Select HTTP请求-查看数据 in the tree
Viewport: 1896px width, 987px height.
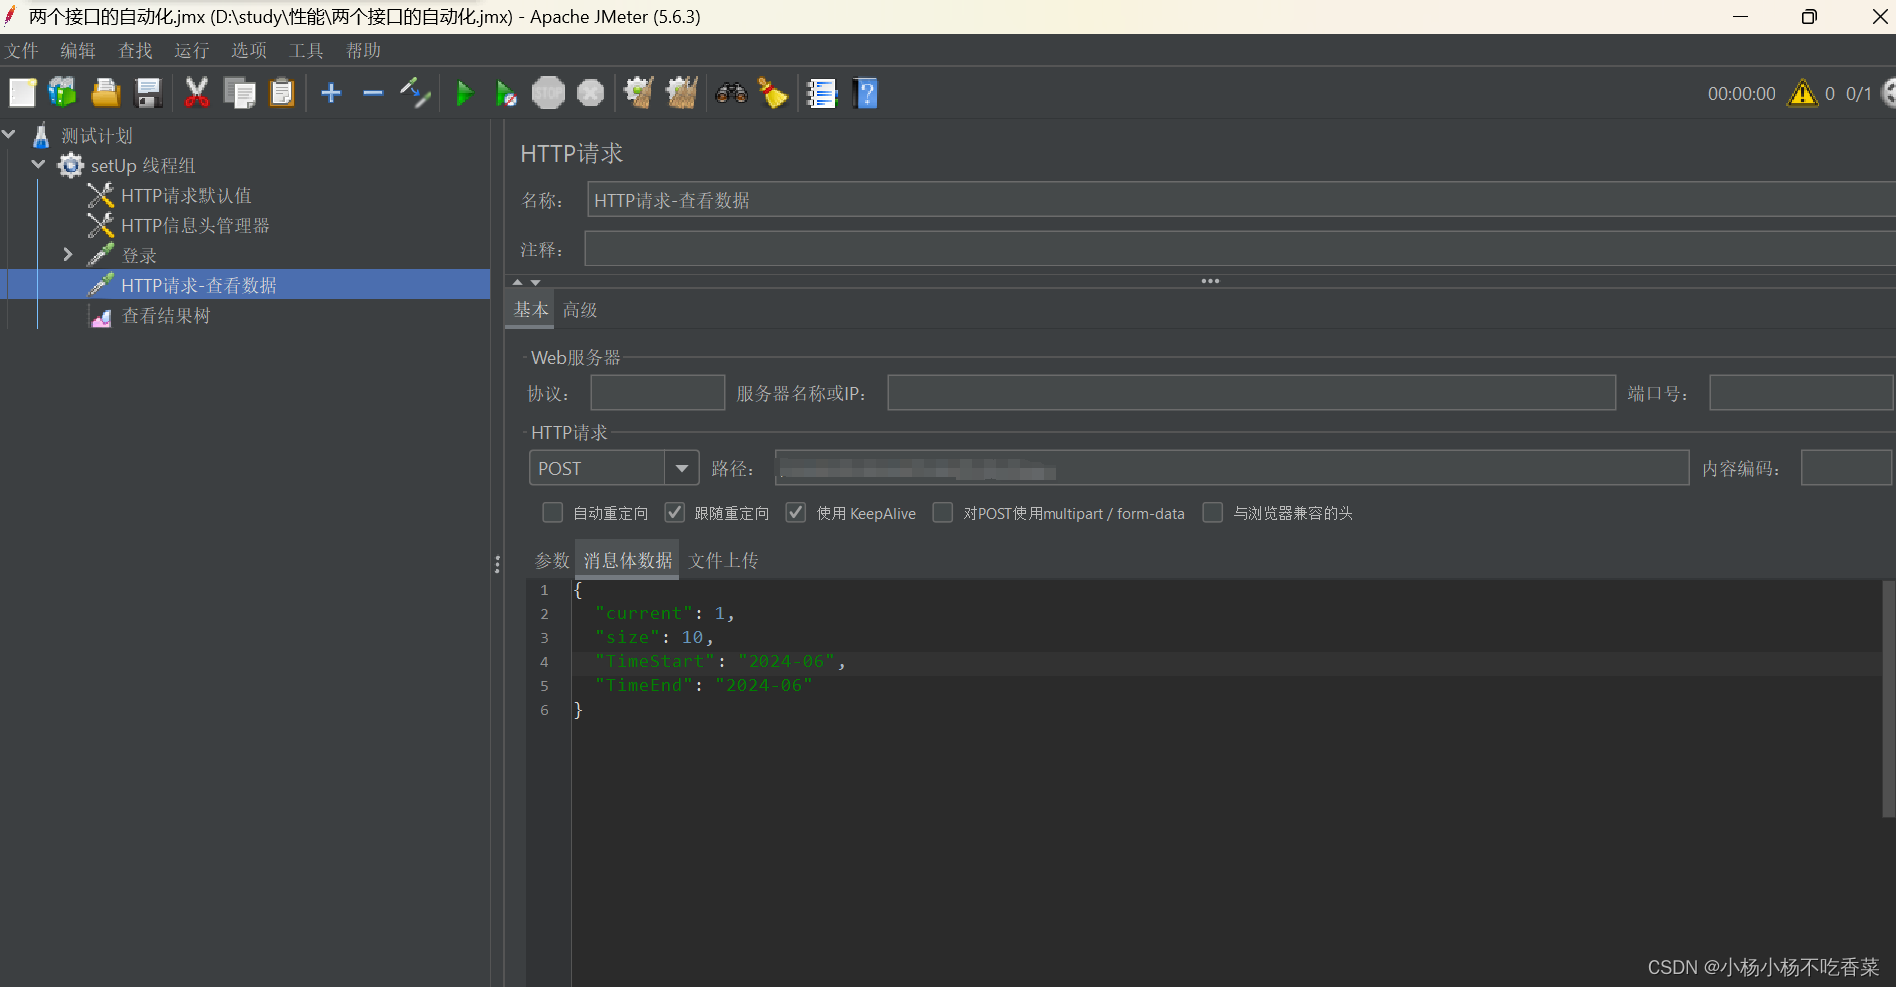click(x=199, y=285)
